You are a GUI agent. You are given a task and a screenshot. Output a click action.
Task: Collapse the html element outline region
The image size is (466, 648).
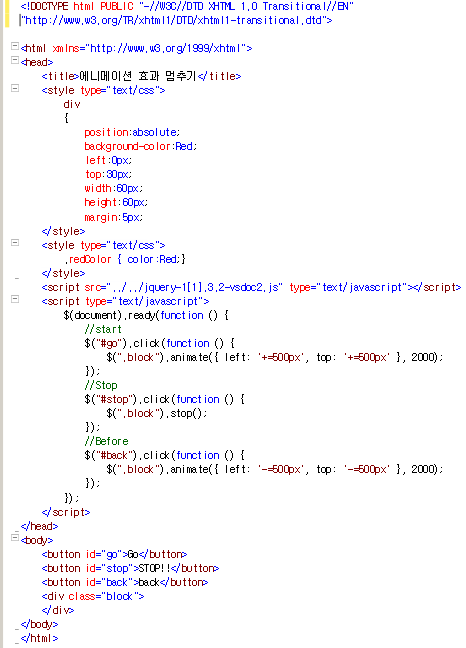click(15, 46)
